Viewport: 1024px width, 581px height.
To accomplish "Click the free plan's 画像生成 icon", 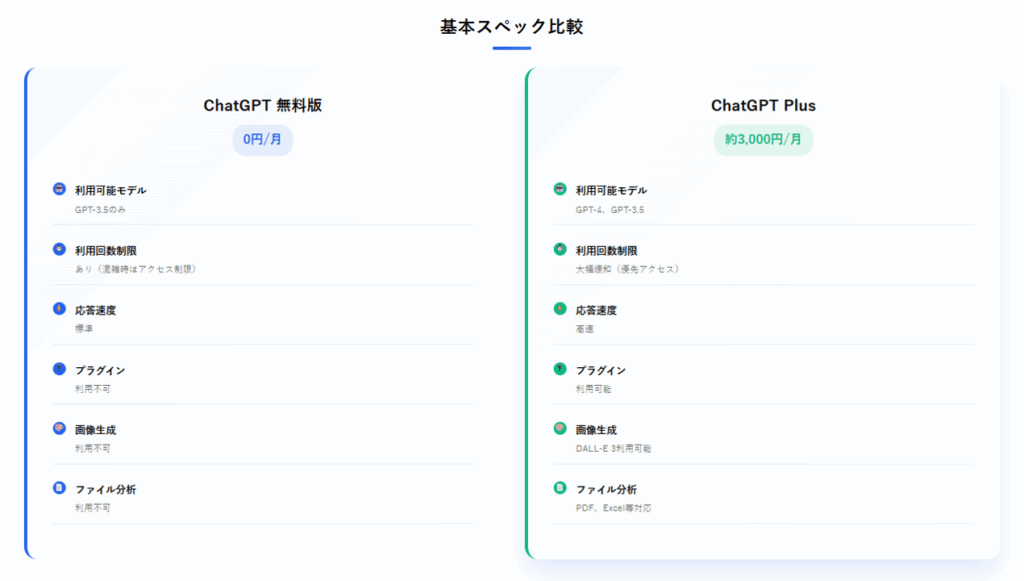I will click(59, 428).
